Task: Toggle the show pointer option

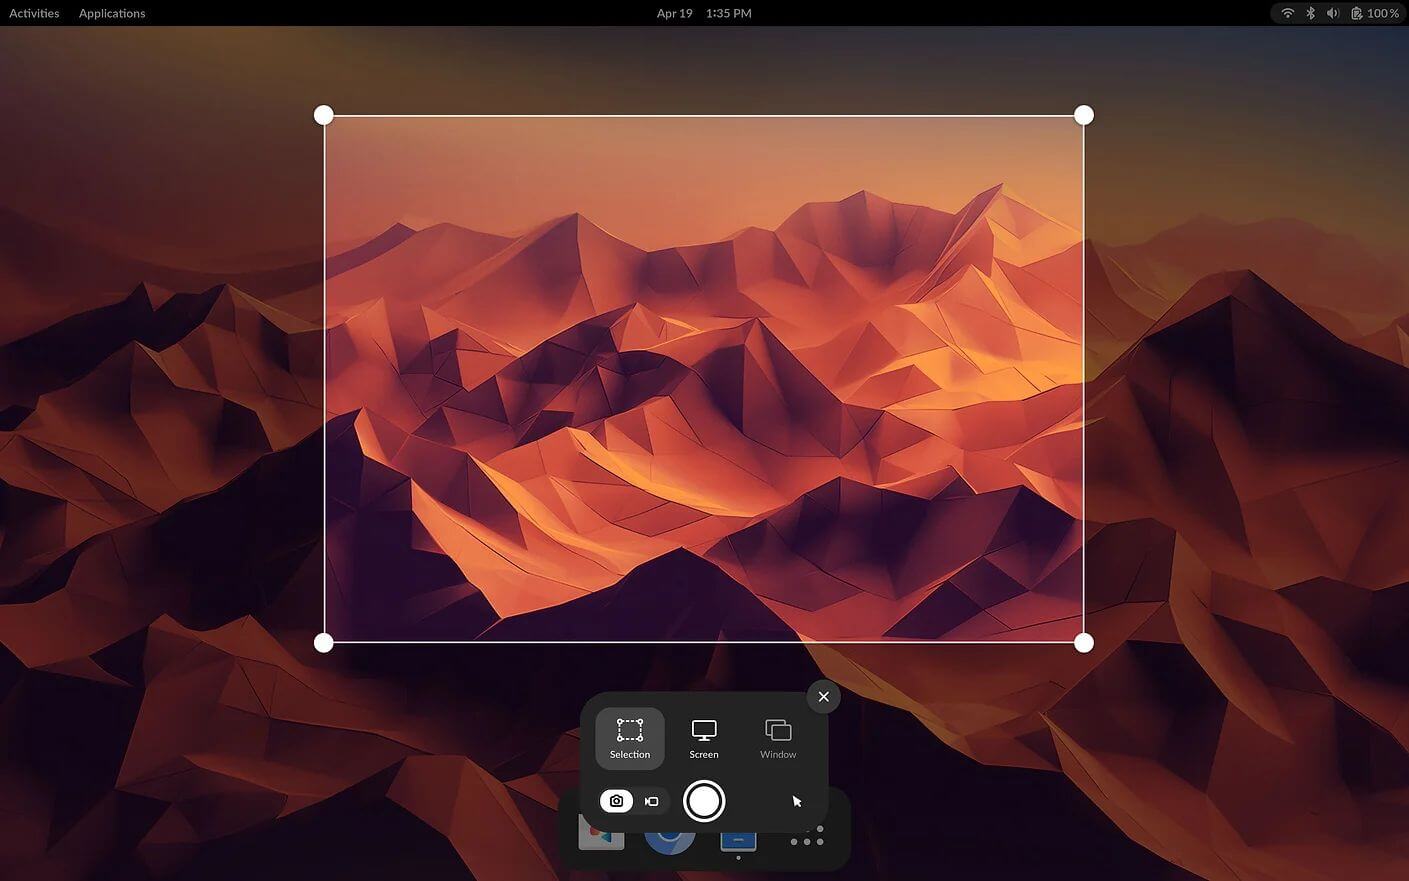Action: click(x=795, y=800)
